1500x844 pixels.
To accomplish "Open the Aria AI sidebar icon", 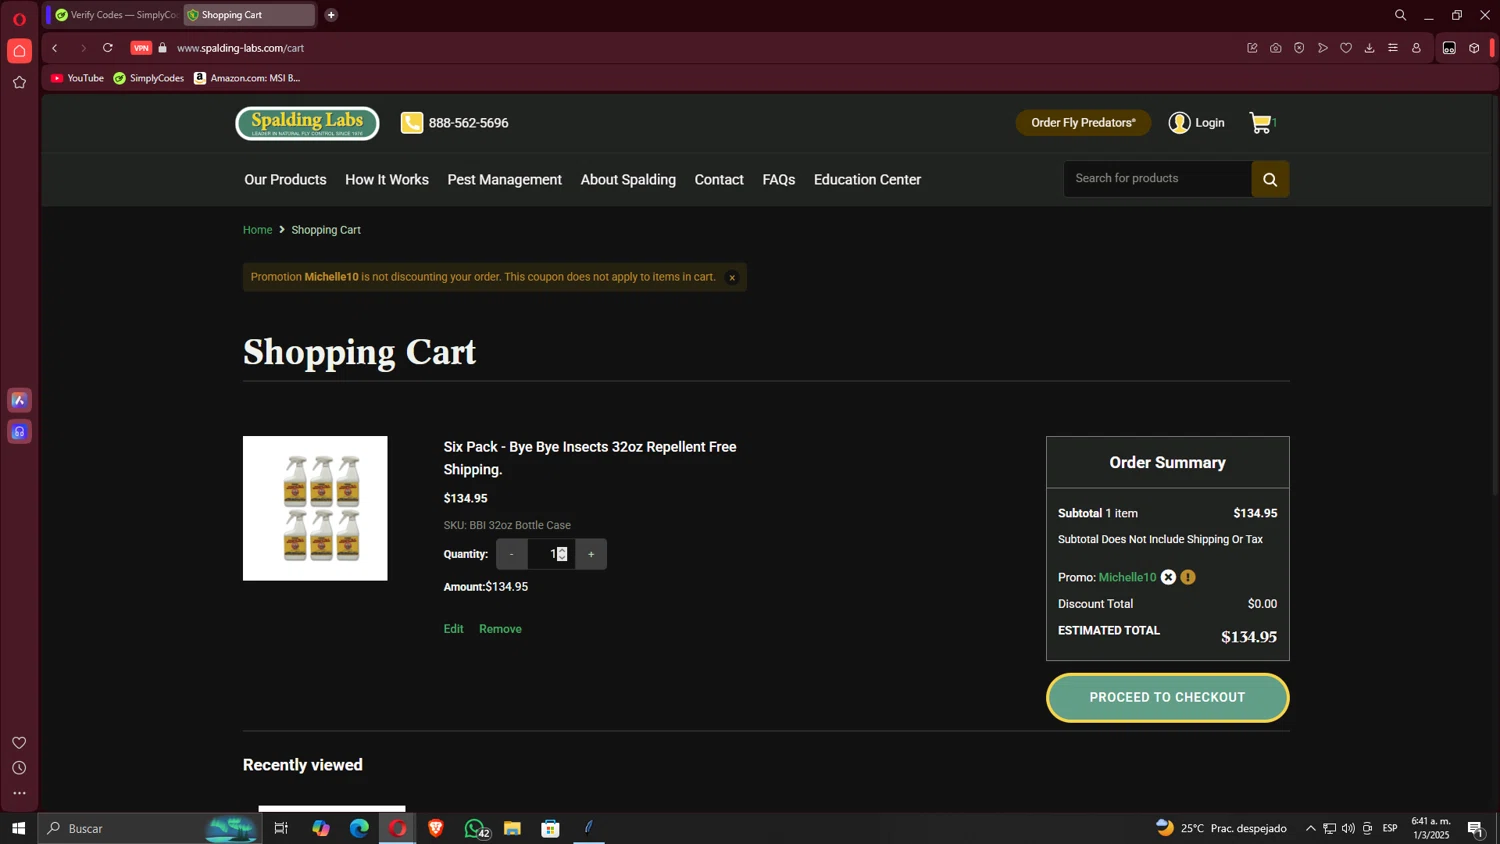I will click(x=19, y=400).
